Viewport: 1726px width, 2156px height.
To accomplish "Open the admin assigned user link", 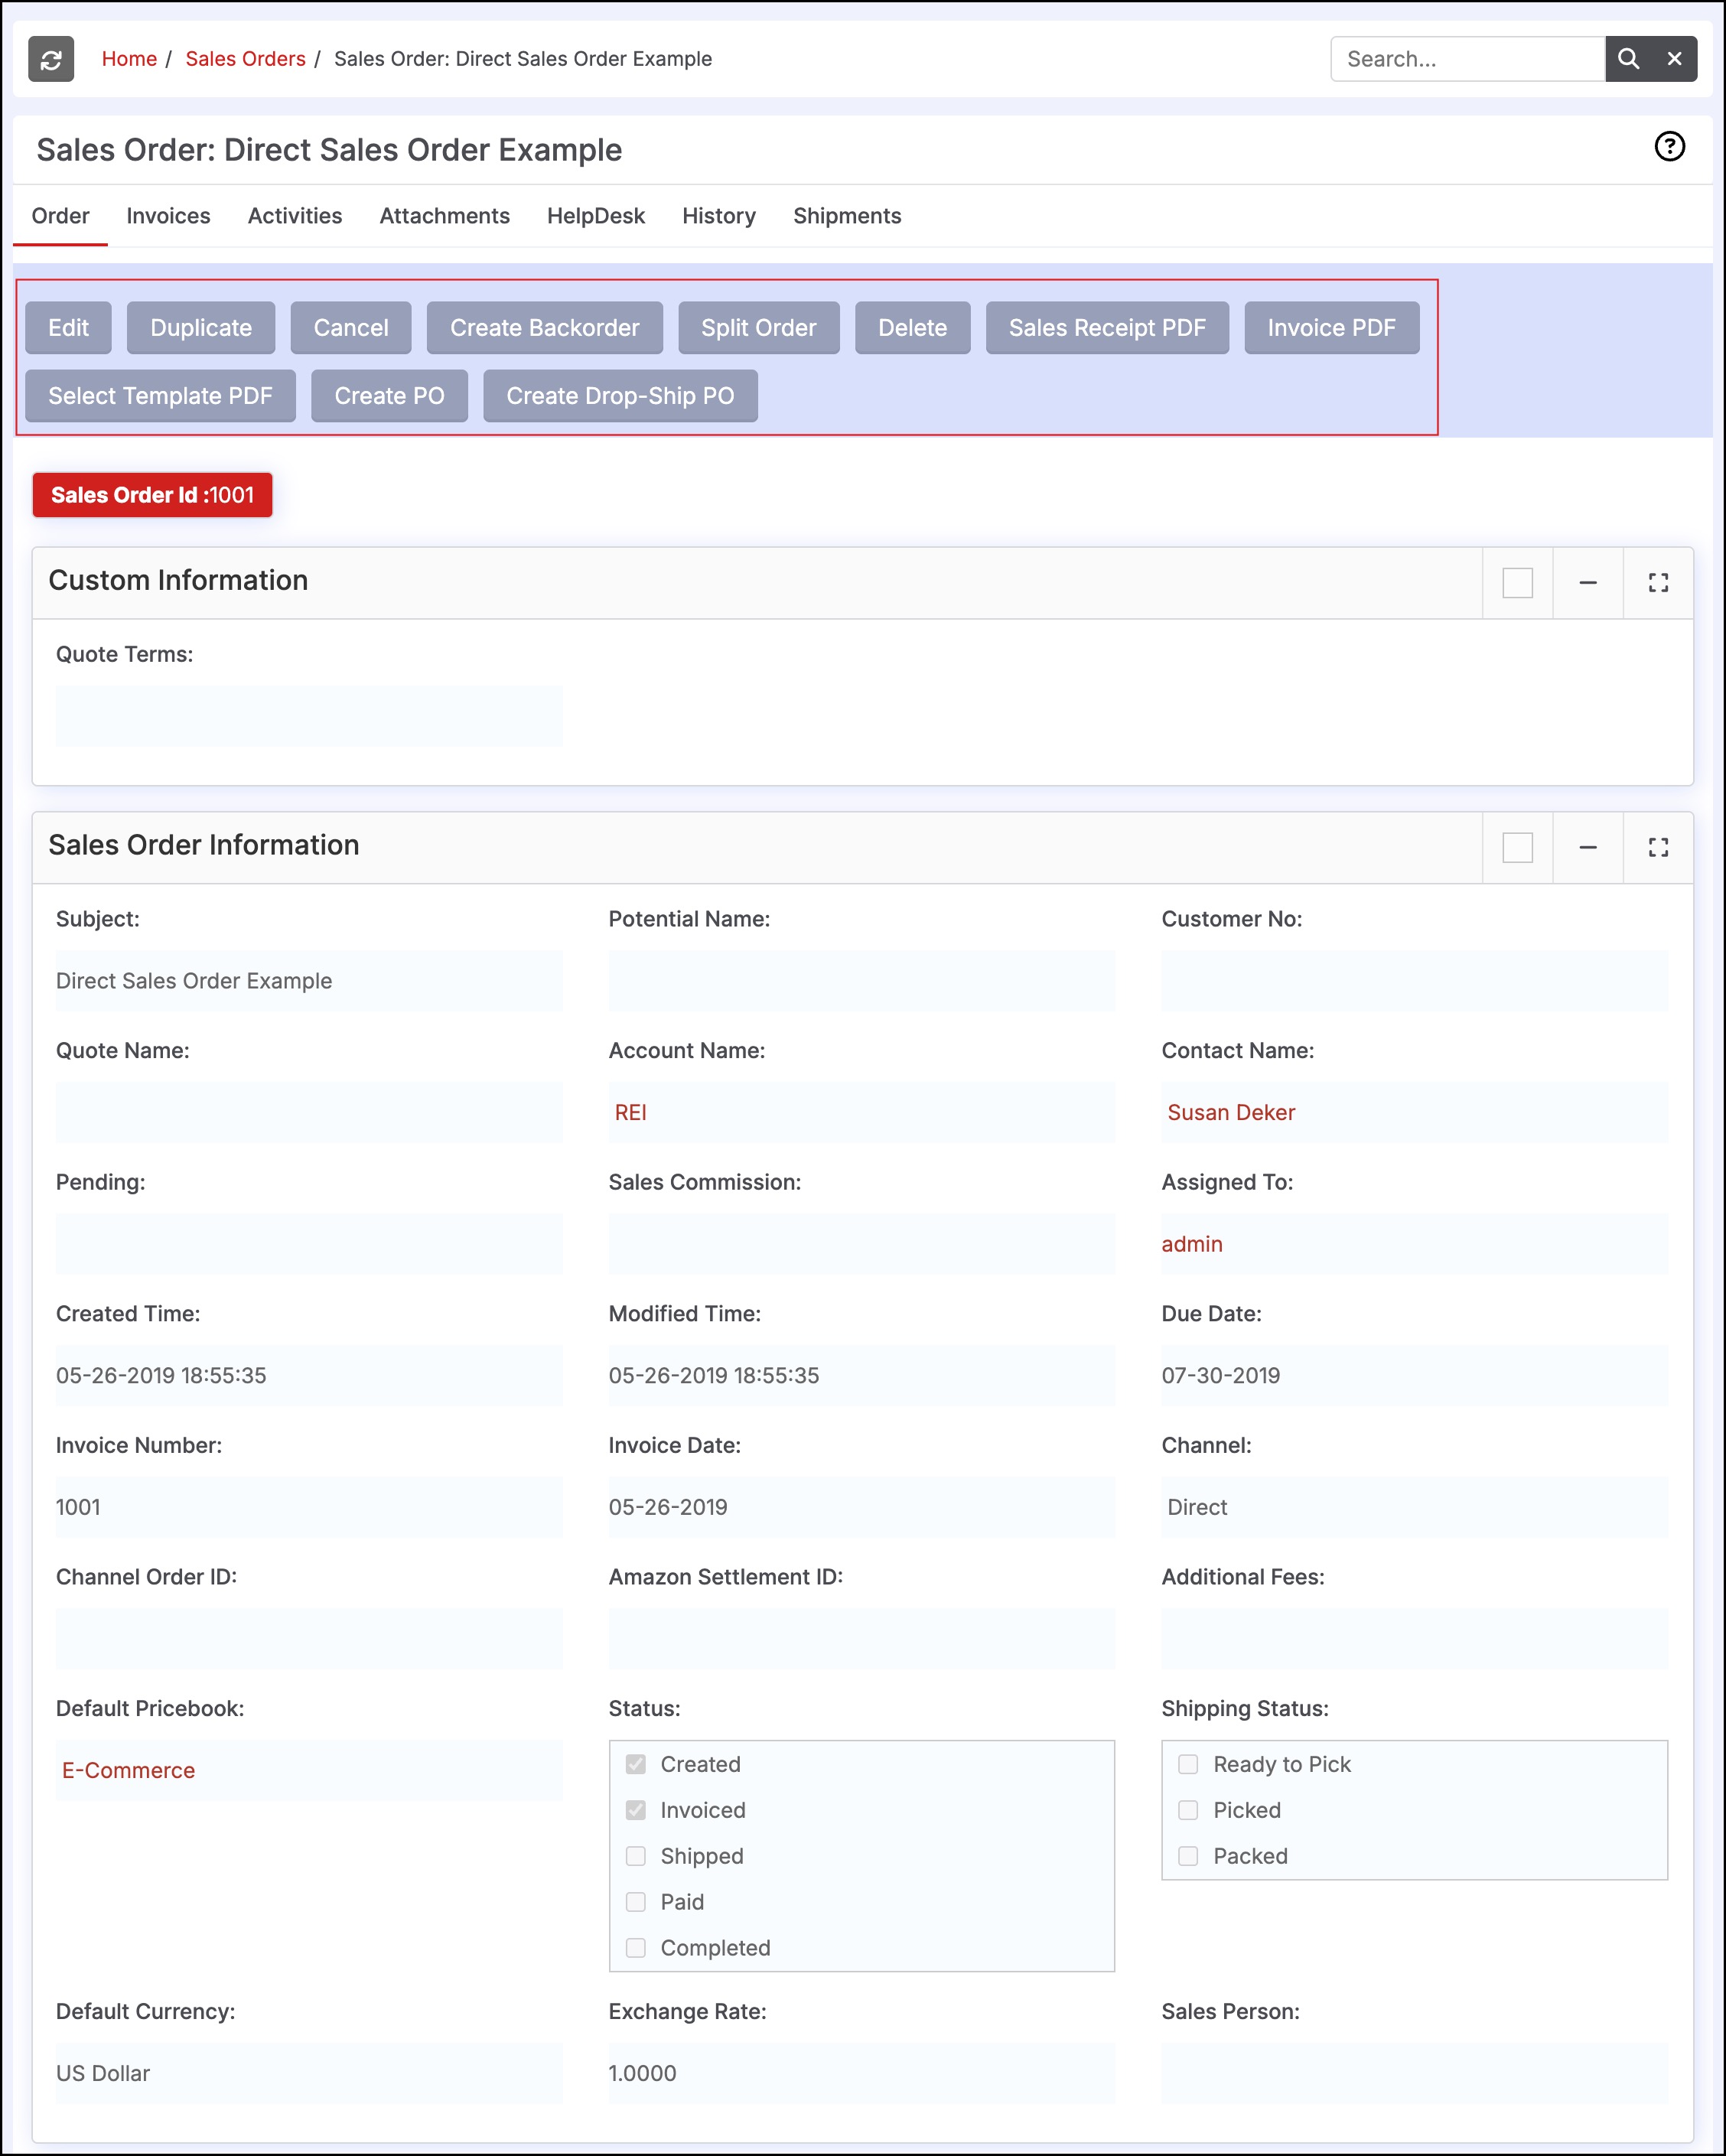I will click(x=1192, y=1245).
